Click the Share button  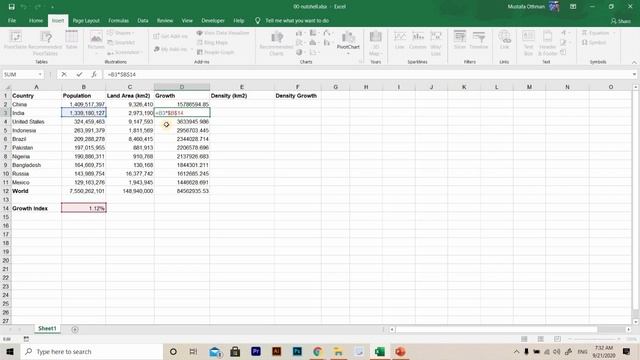point(621,21)
